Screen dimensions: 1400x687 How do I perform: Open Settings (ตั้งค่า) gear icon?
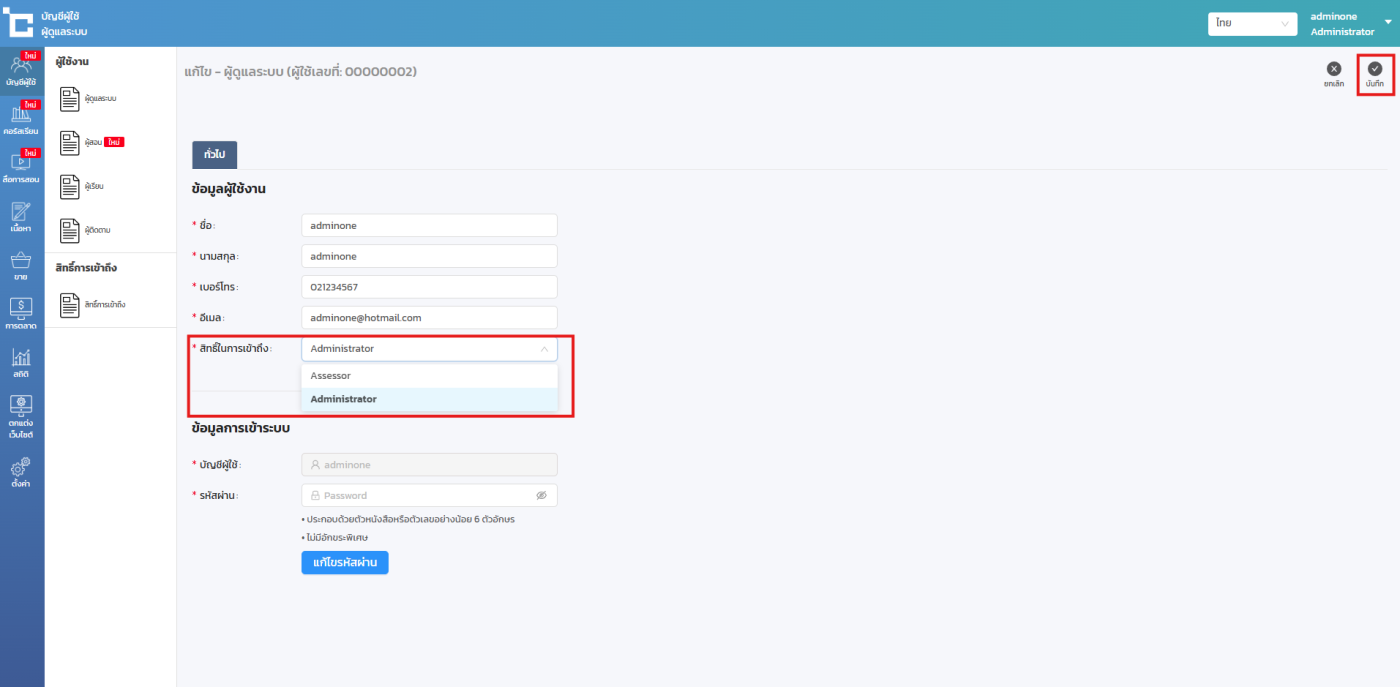[21, 471]
